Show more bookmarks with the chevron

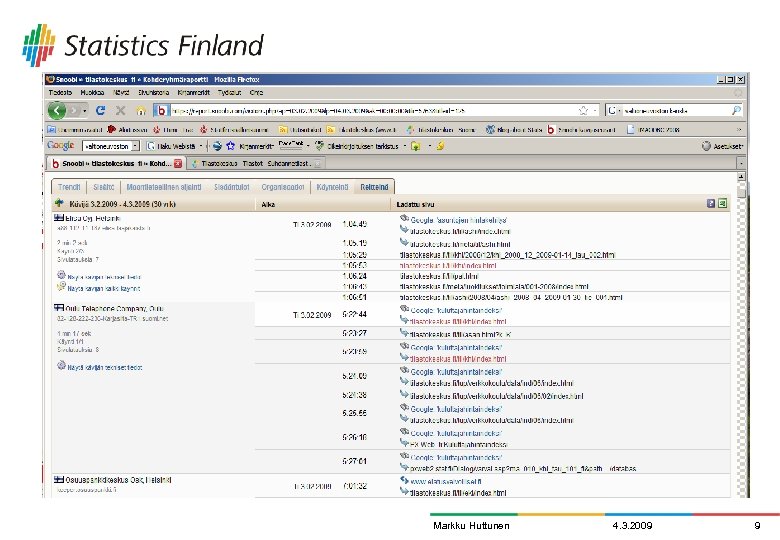click(x=739, y=129)
